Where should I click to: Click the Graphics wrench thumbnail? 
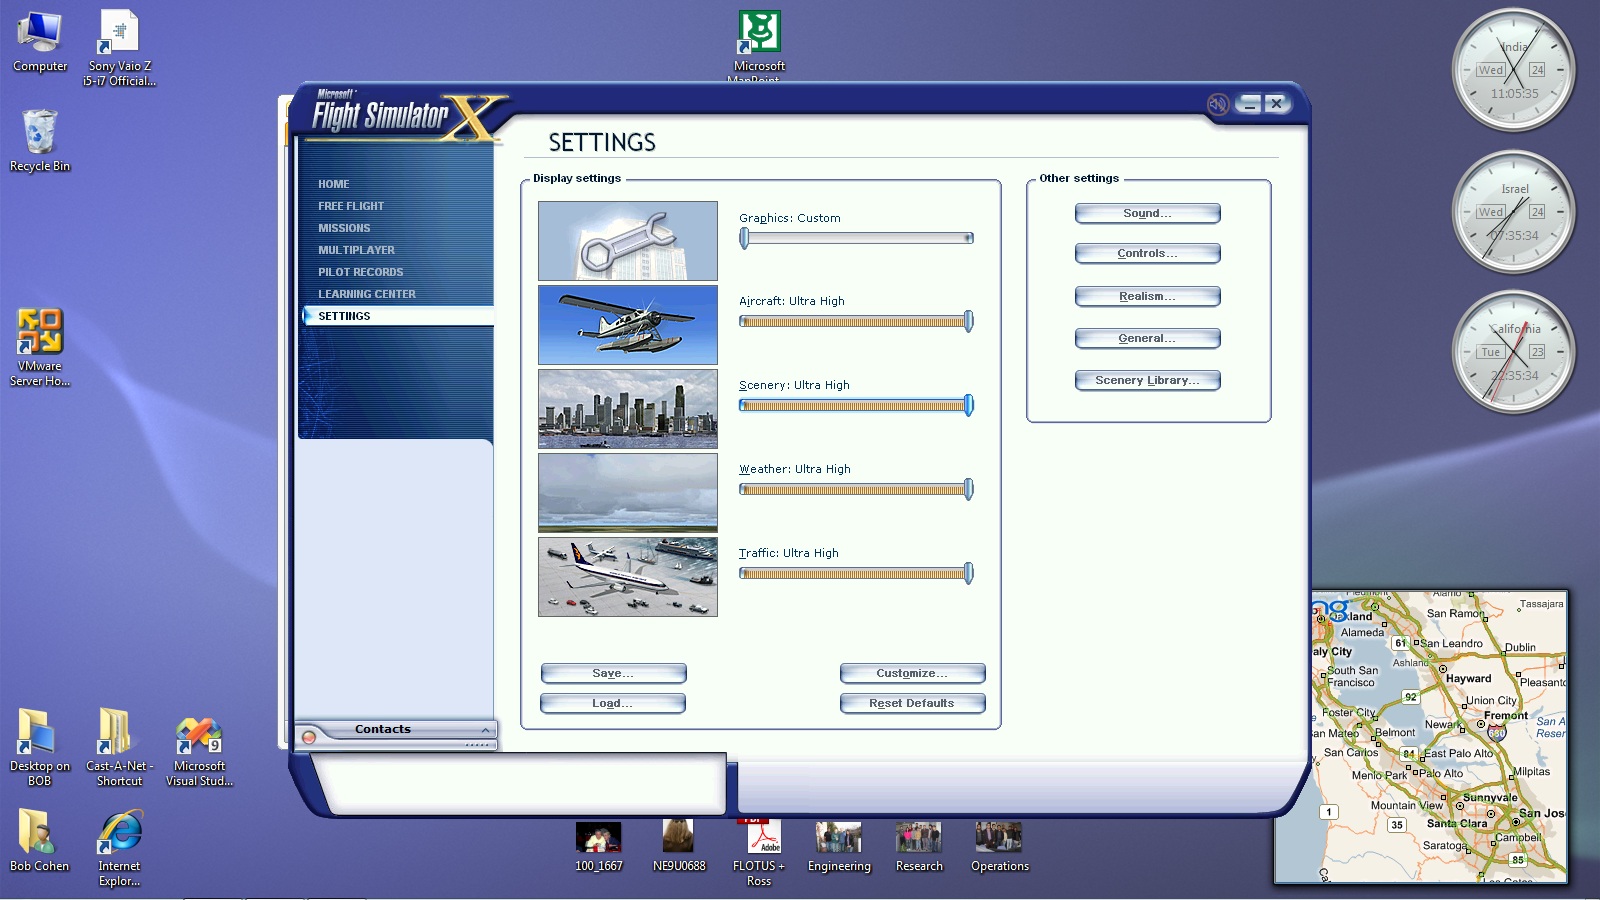pos(628,241)
